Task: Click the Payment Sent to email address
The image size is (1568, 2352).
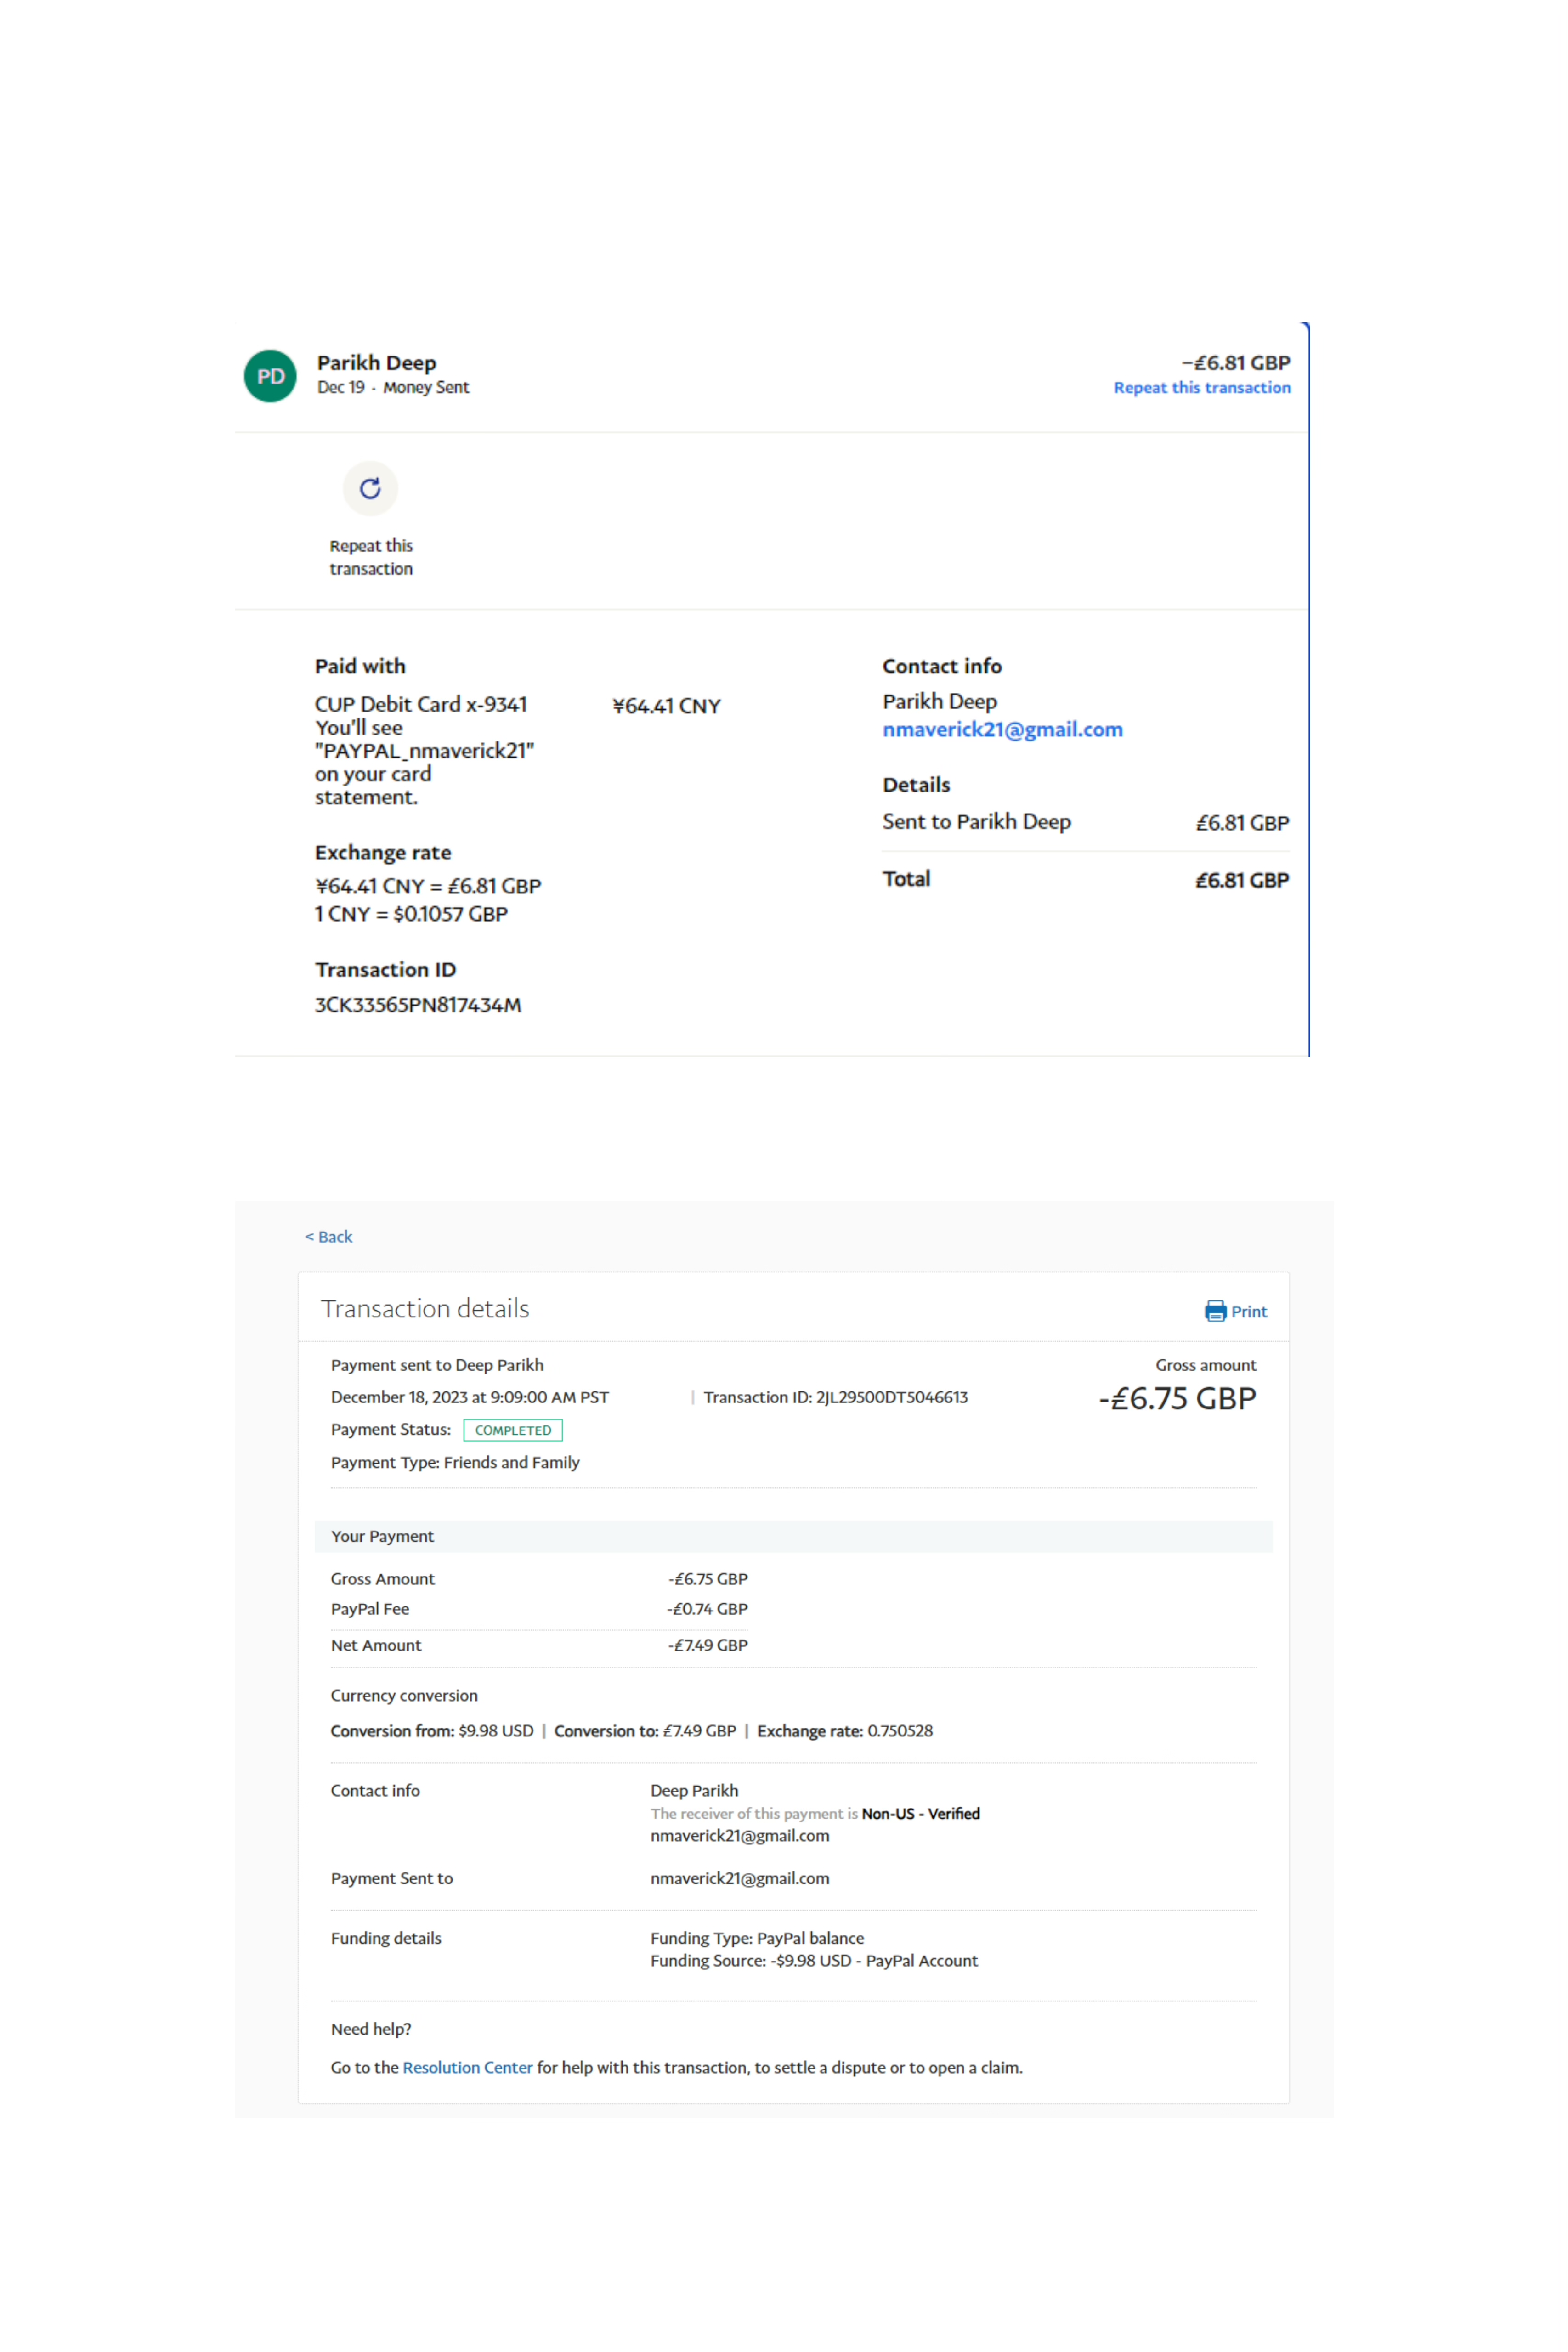Action: (739, 1878)
